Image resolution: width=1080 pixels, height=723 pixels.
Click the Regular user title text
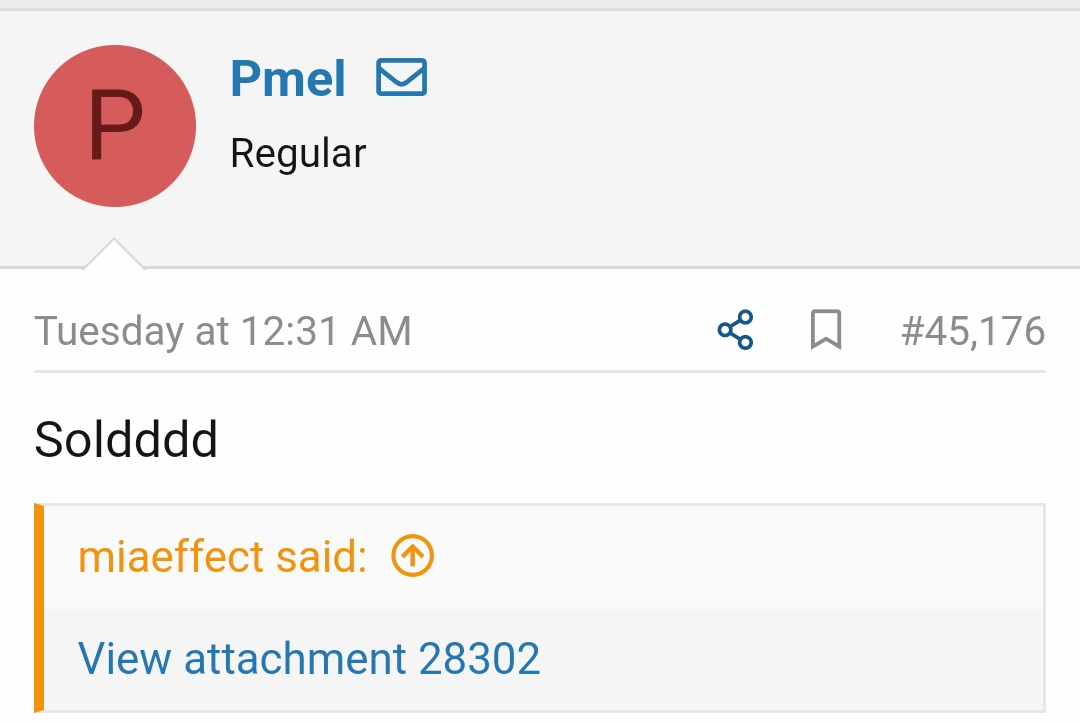[x=298, y=153]
